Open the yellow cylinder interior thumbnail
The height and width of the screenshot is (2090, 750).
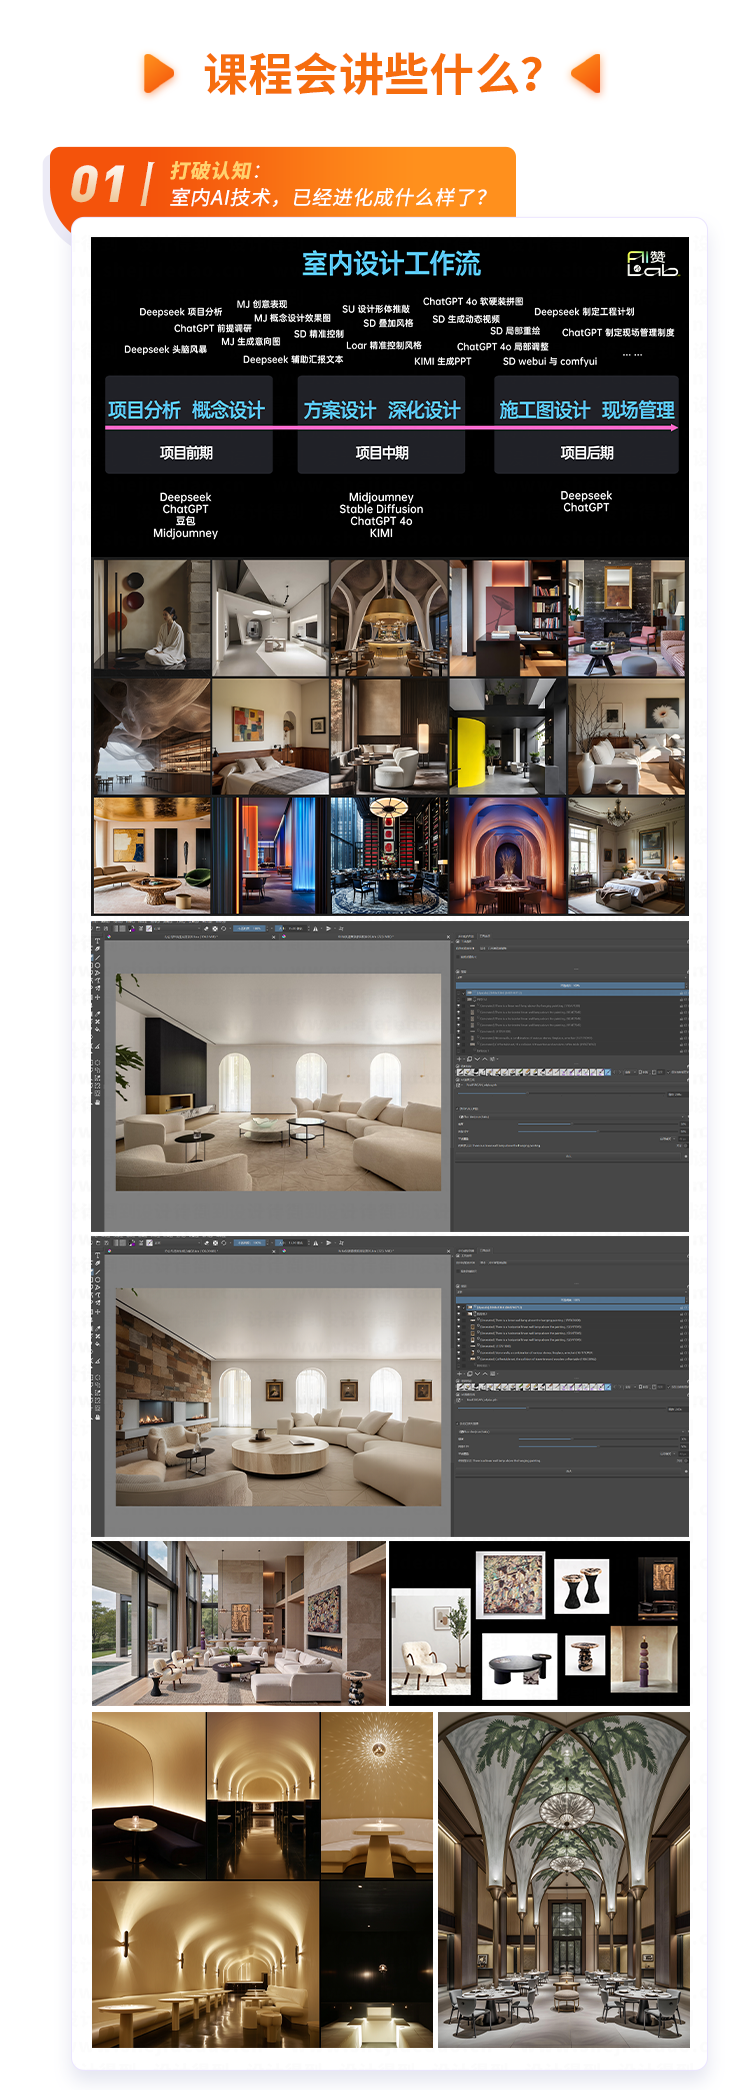click(x=508, y=737)
